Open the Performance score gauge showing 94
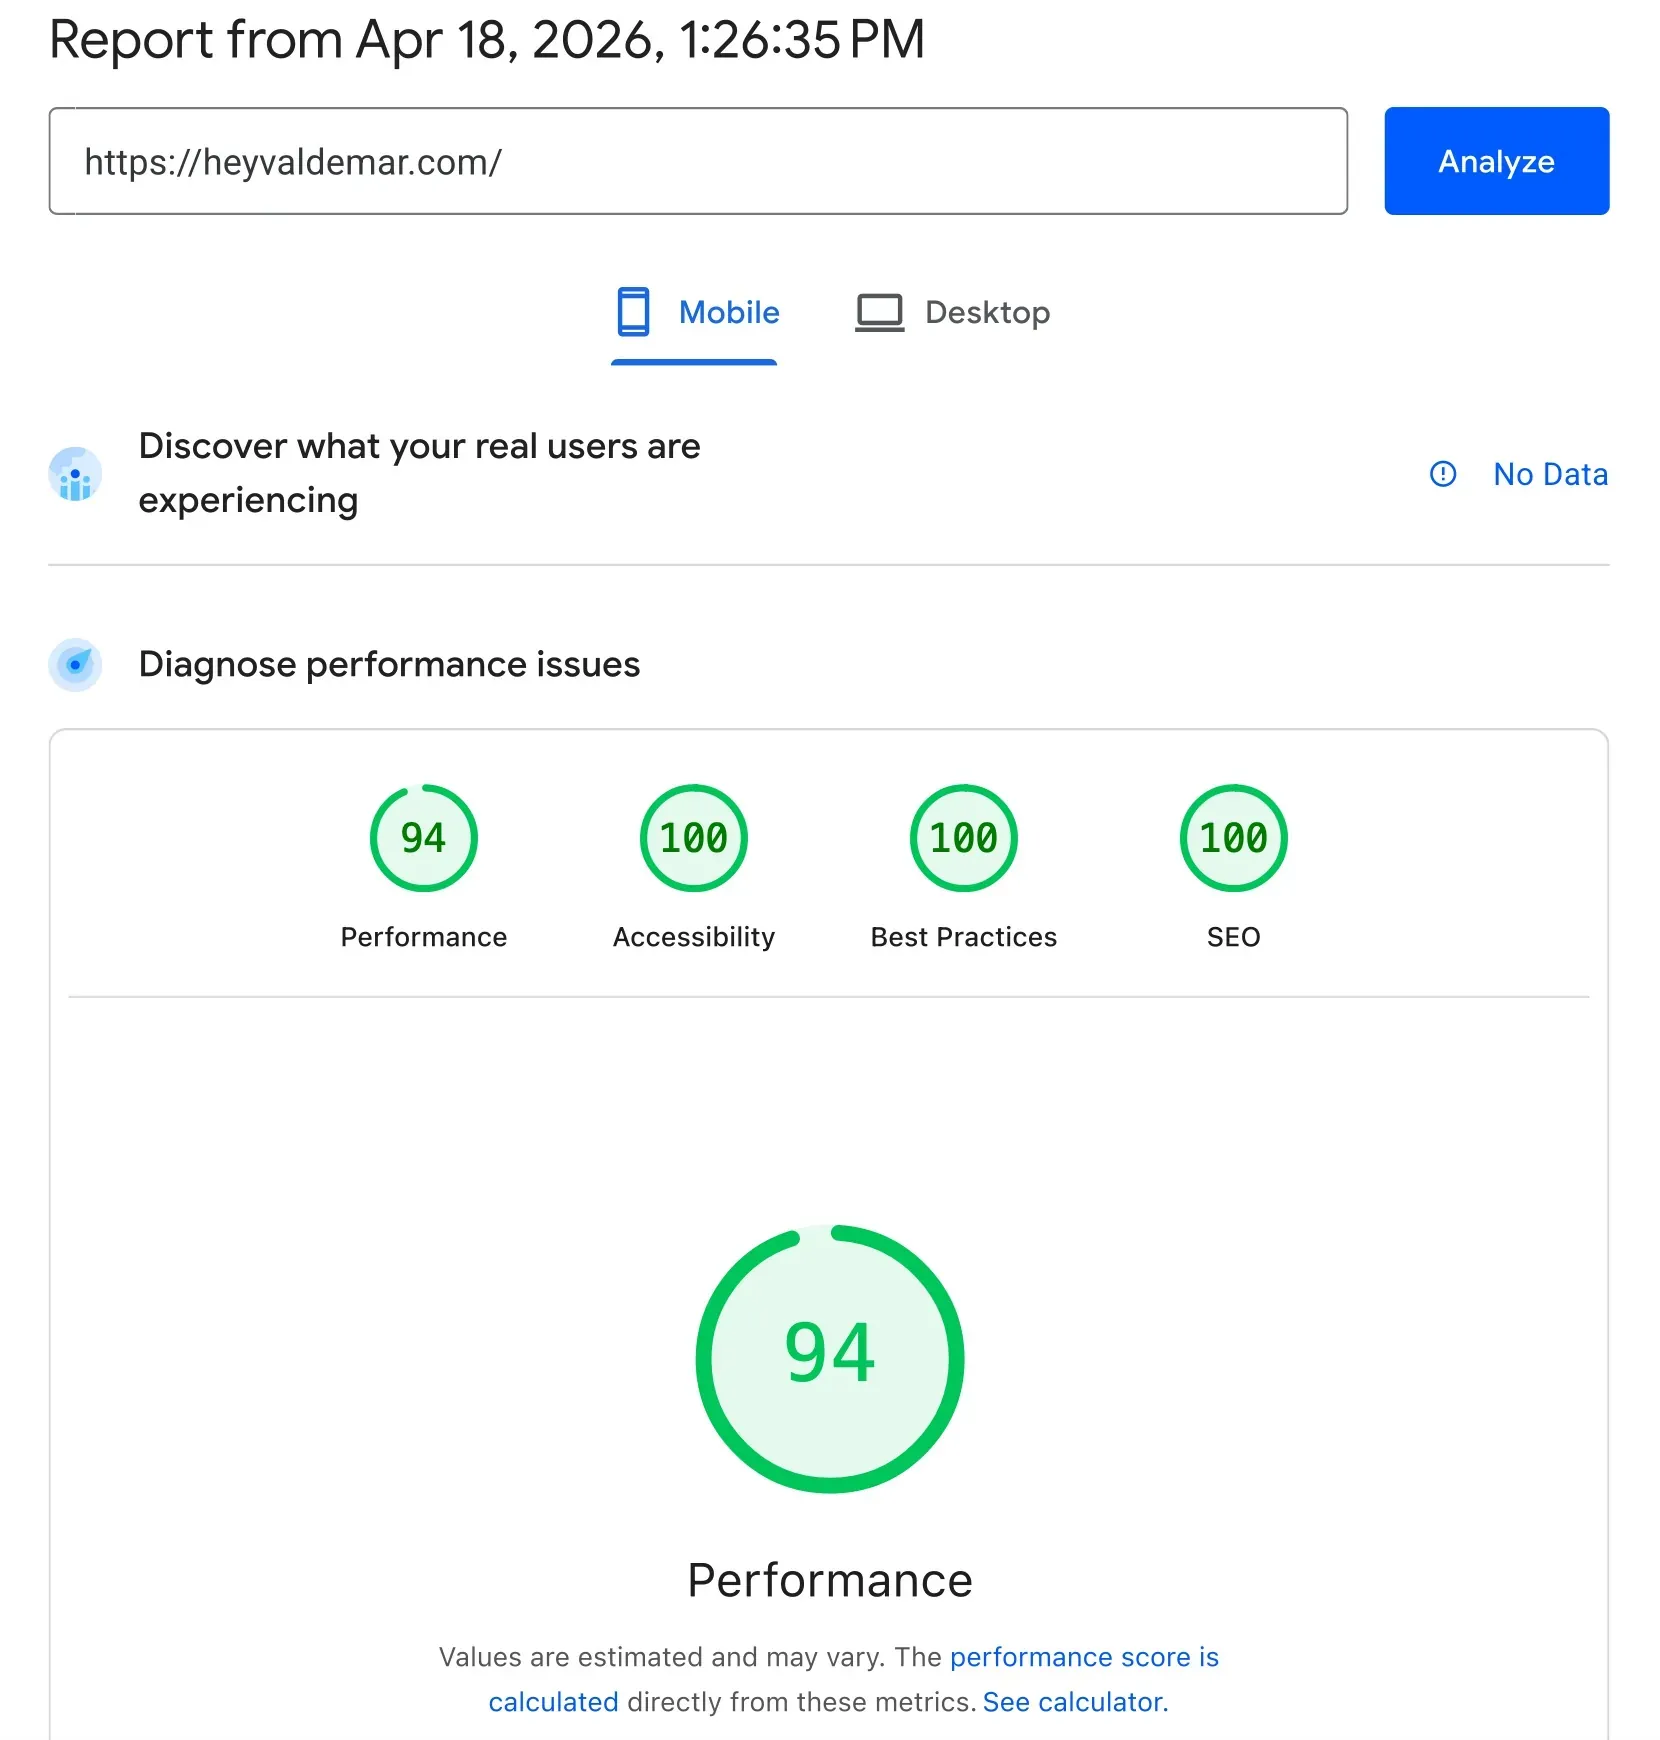Screen dimensions: 1660x1740 [423, 838]
